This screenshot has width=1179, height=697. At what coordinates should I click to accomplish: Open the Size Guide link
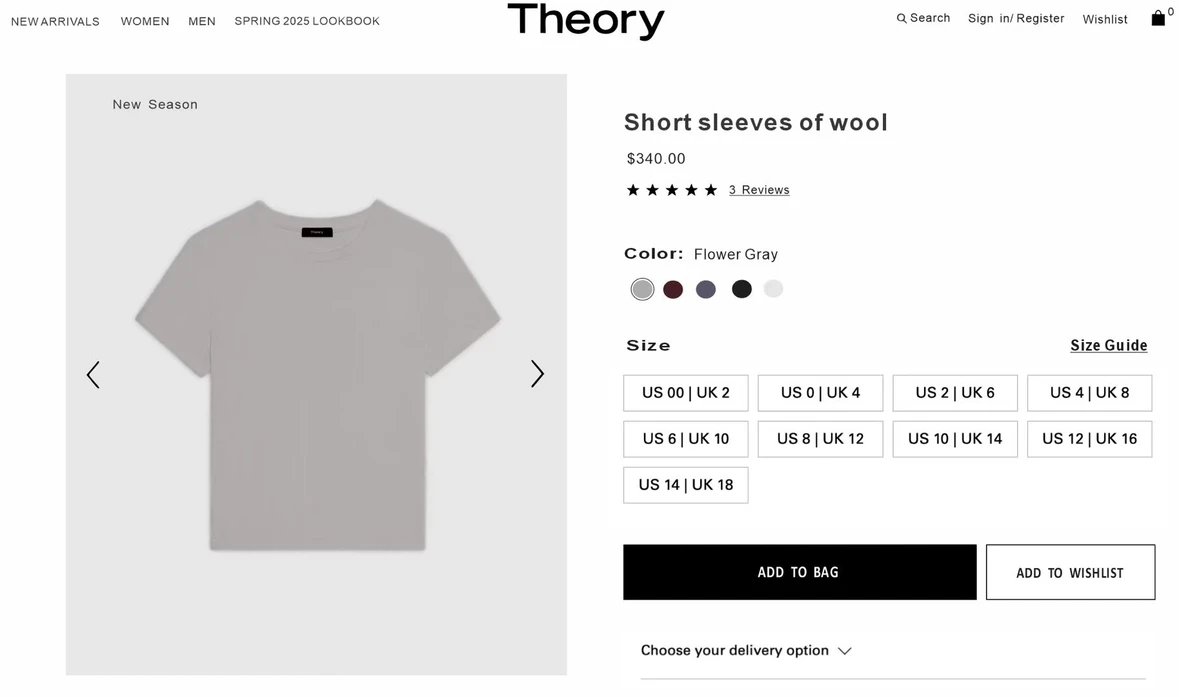(1108, 346)
